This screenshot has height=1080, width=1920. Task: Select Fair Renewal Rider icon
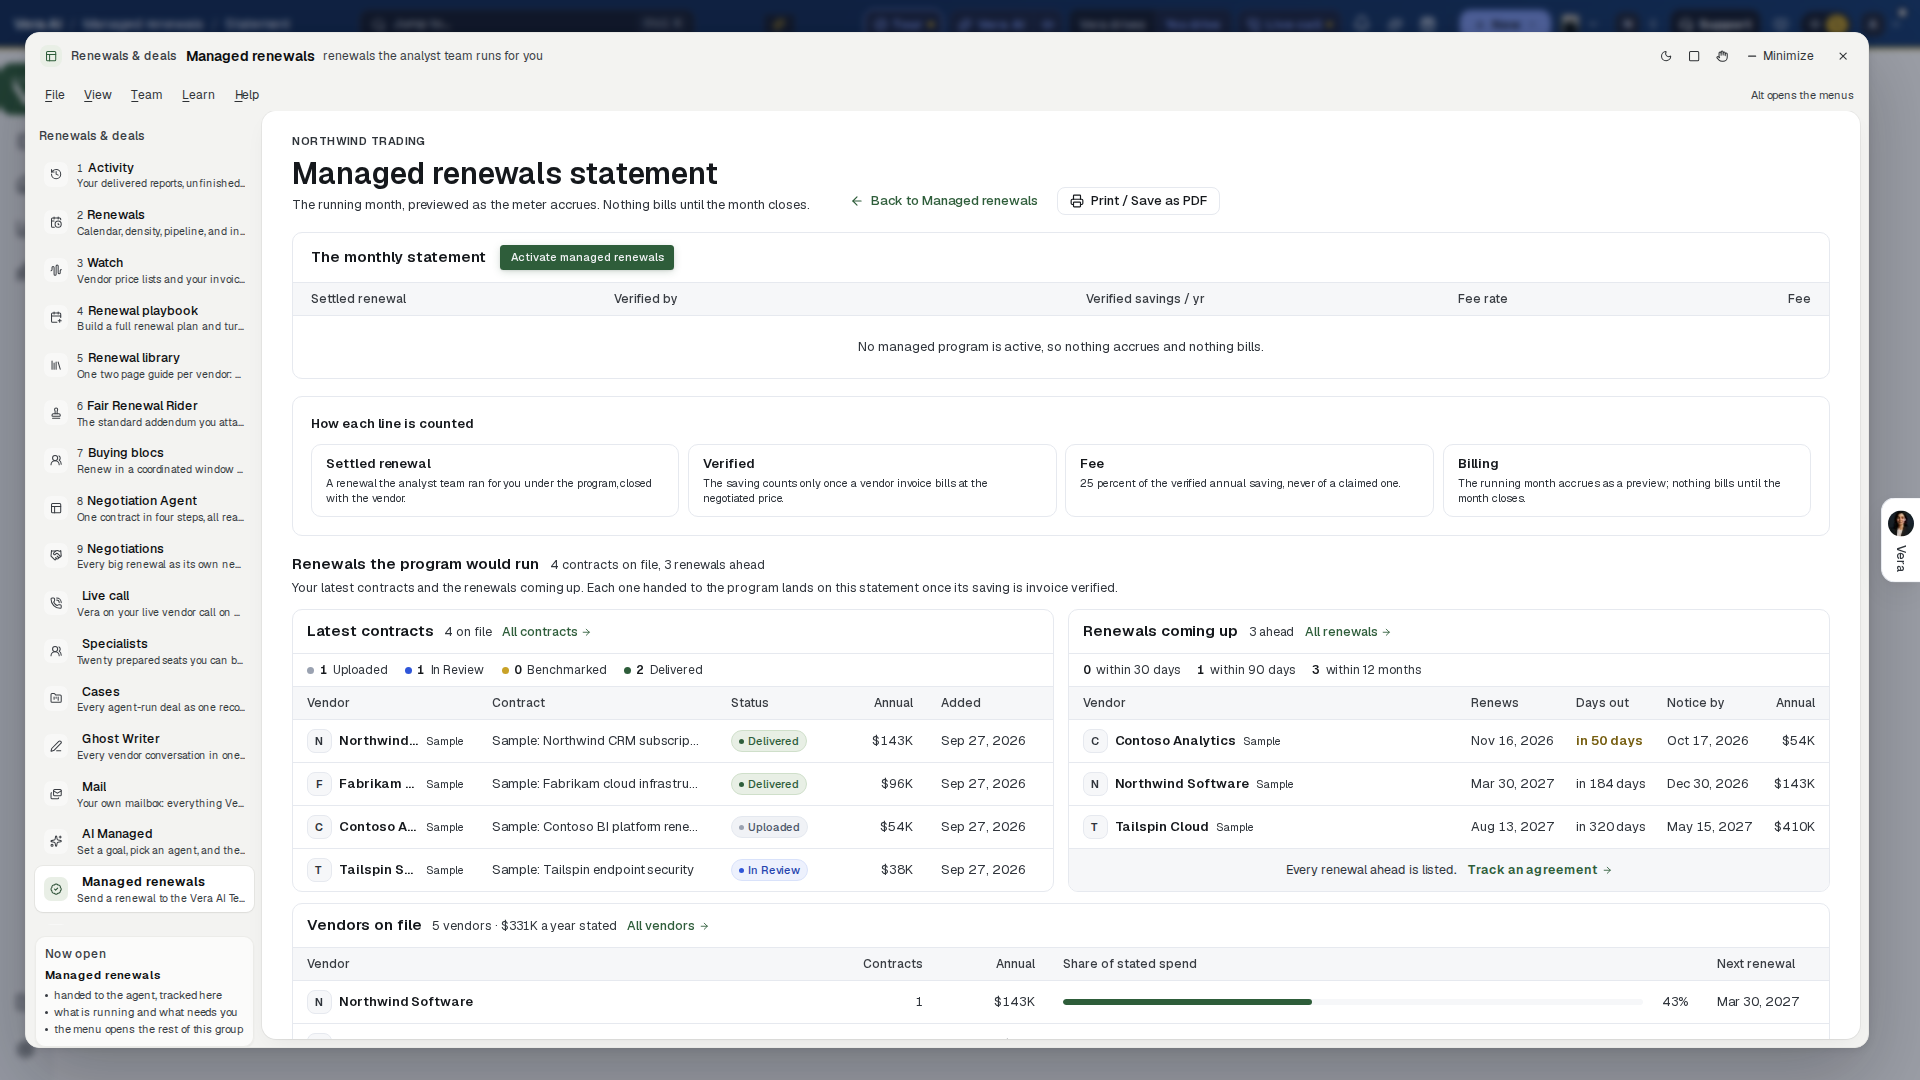pyautogui.click(x=56, y=413)
